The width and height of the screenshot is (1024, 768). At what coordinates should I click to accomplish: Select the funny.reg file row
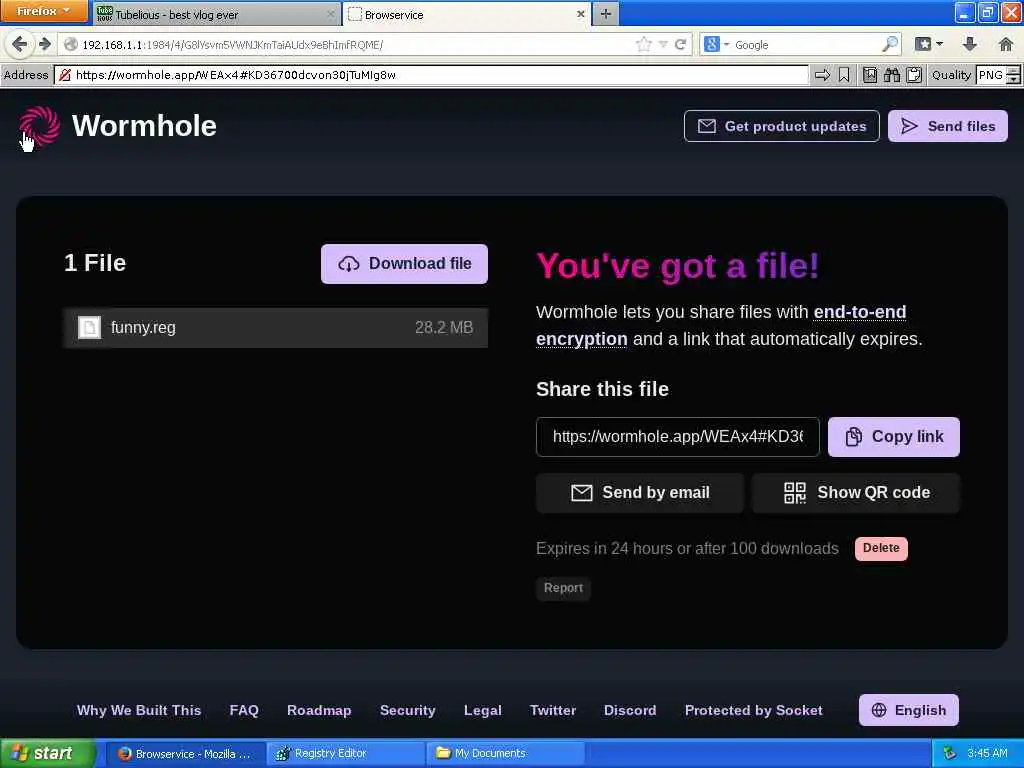pos(275,327)
